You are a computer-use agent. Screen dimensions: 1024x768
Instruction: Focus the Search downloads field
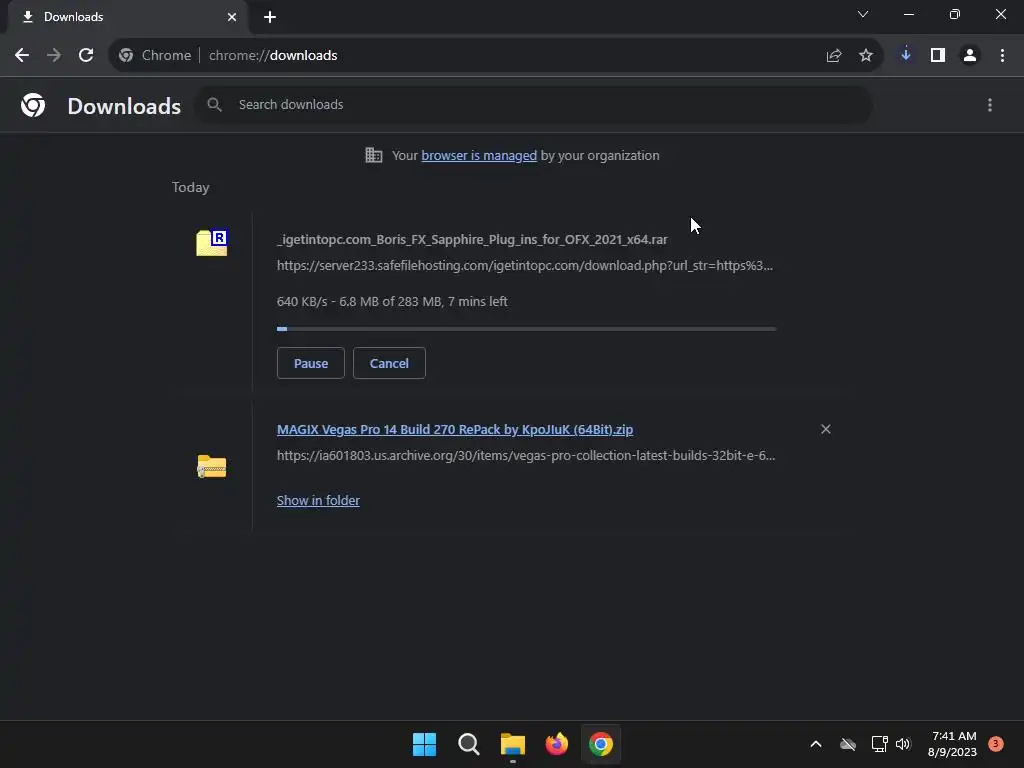click(x=534, y=104)
